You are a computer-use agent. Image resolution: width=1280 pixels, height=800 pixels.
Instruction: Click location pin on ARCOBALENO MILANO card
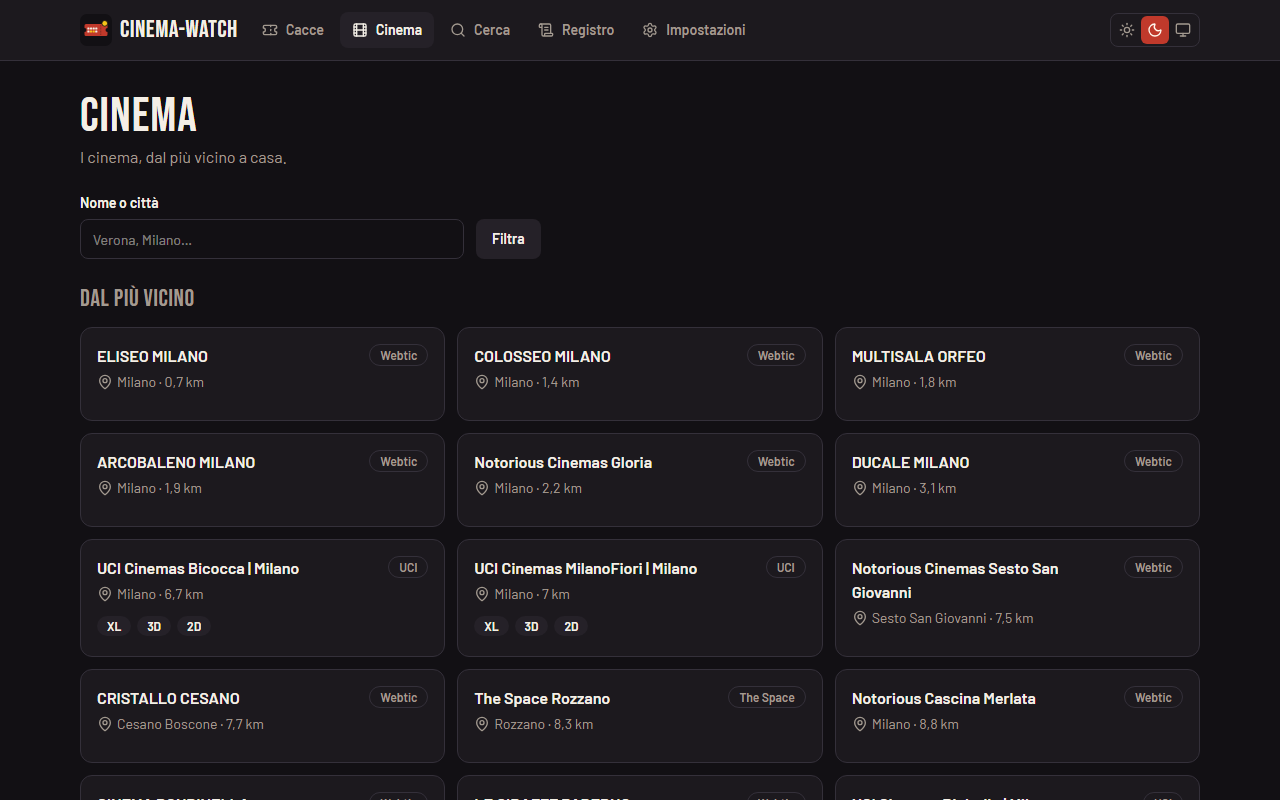pos(104,488)
